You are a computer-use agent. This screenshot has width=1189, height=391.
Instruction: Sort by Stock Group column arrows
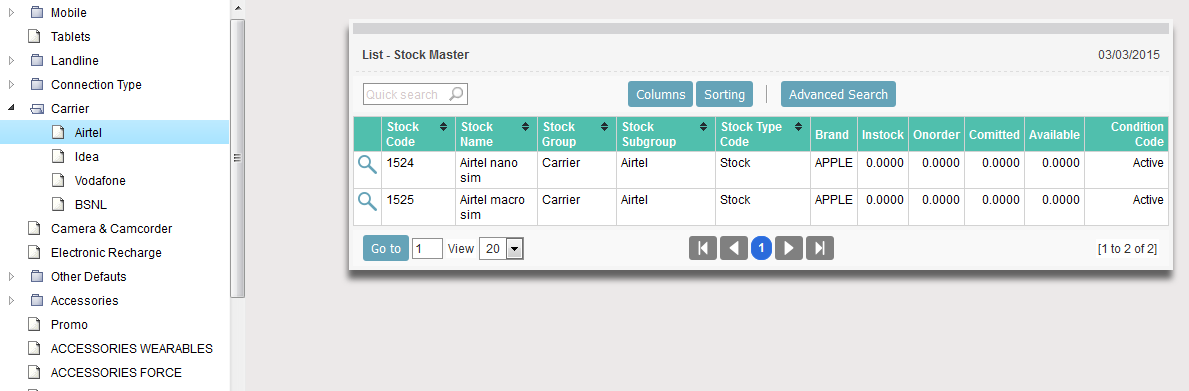click(x=604, y=127)
